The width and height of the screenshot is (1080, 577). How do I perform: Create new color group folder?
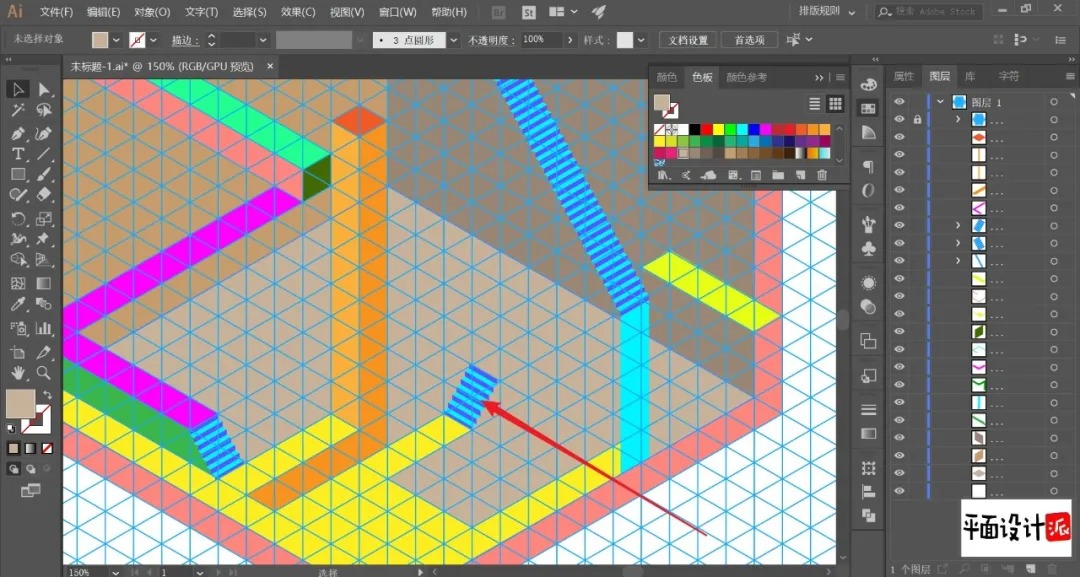[x=778, y=176]
